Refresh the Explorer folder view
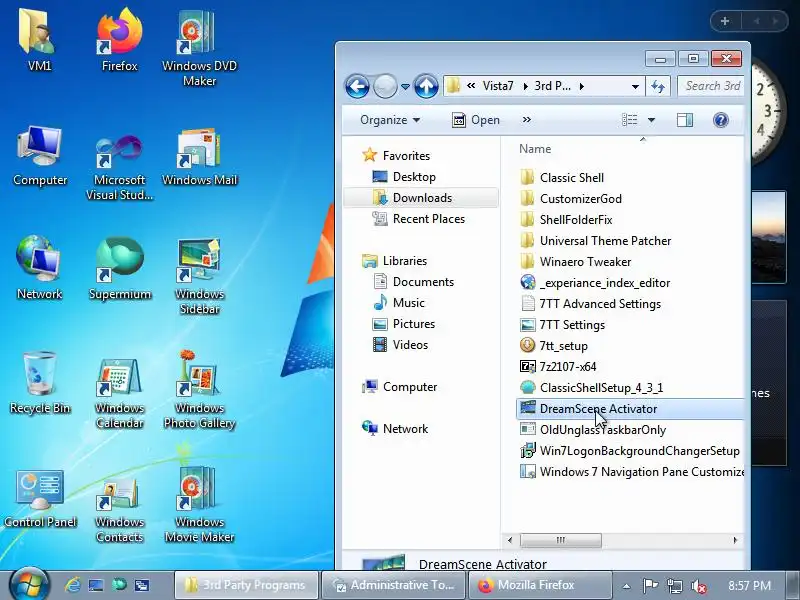The height and width of the screenshot is (600, 800). pyautogui.click(x=659, y=86)
